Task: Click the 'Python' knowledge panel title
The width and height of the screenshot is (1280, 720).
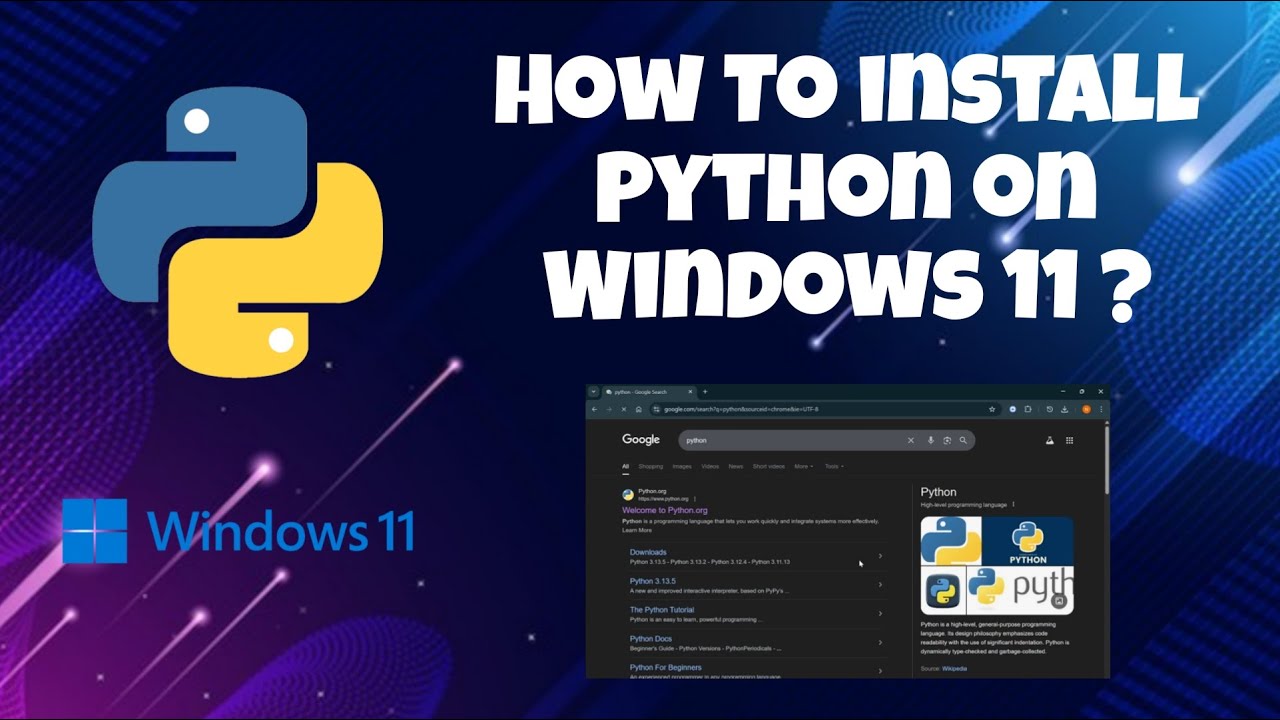Action: click(x=938, y=492)
